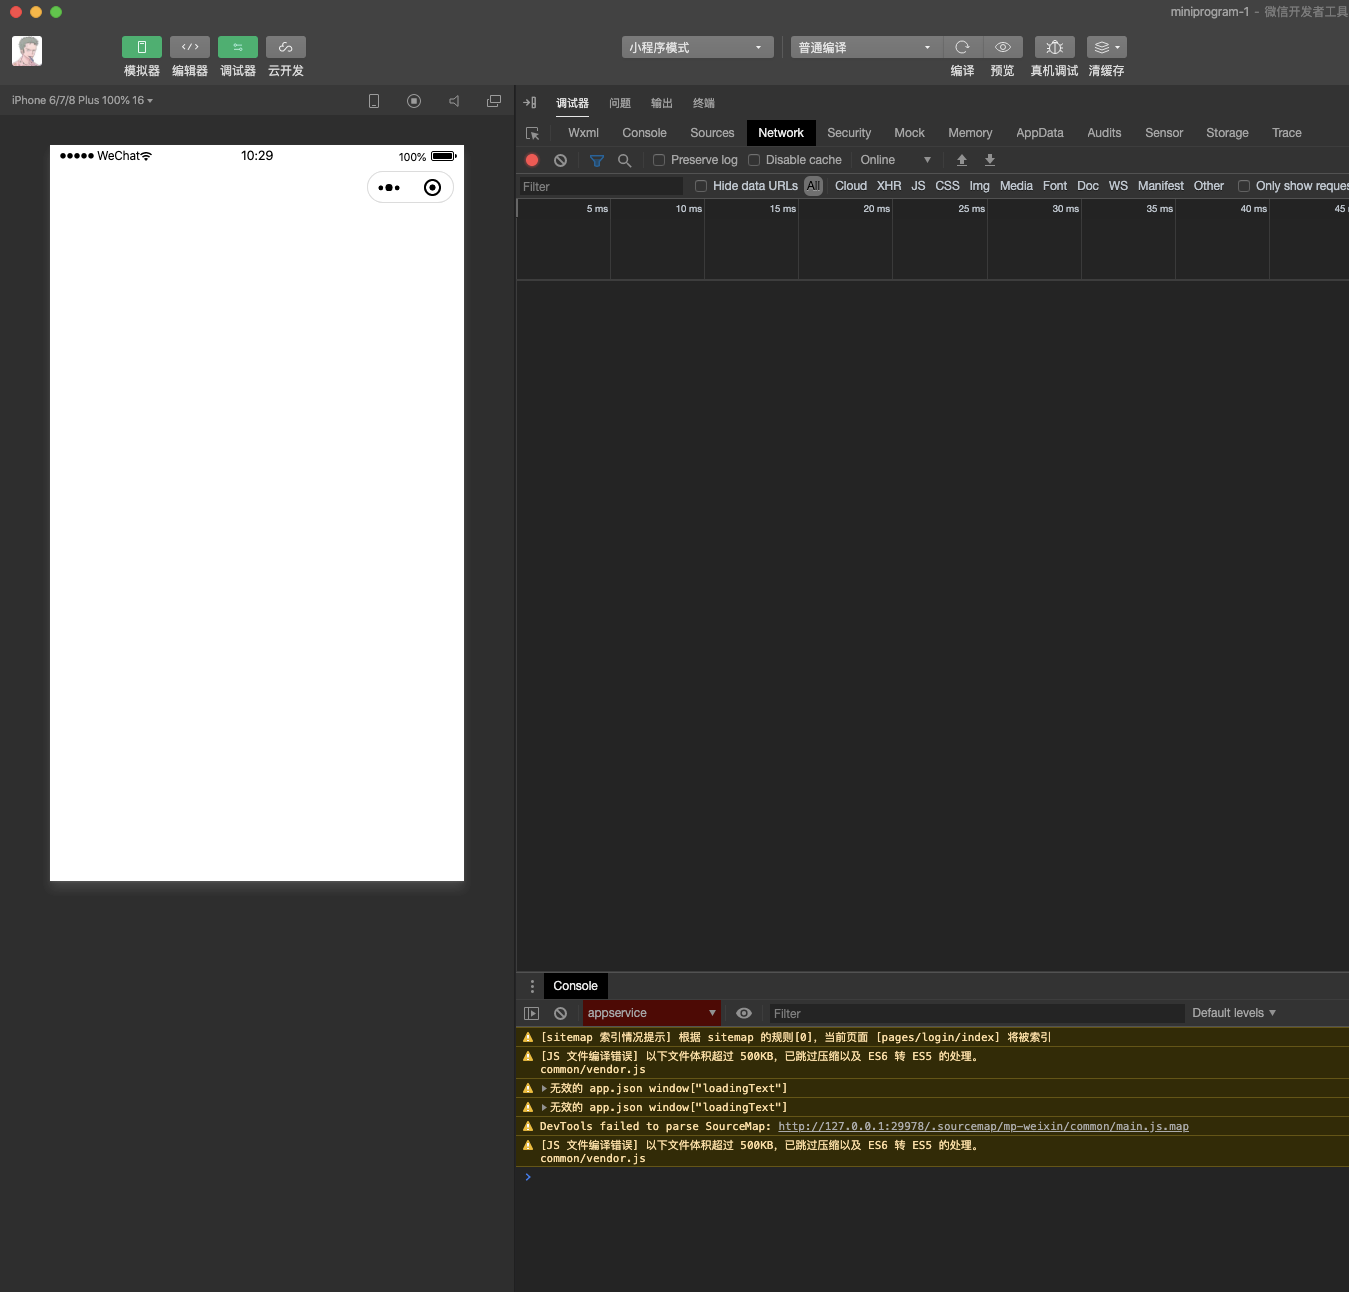The image size is (1349, 1292).
Task: Open the mini program mode dropdown
Action: click(x=697, y=47)
